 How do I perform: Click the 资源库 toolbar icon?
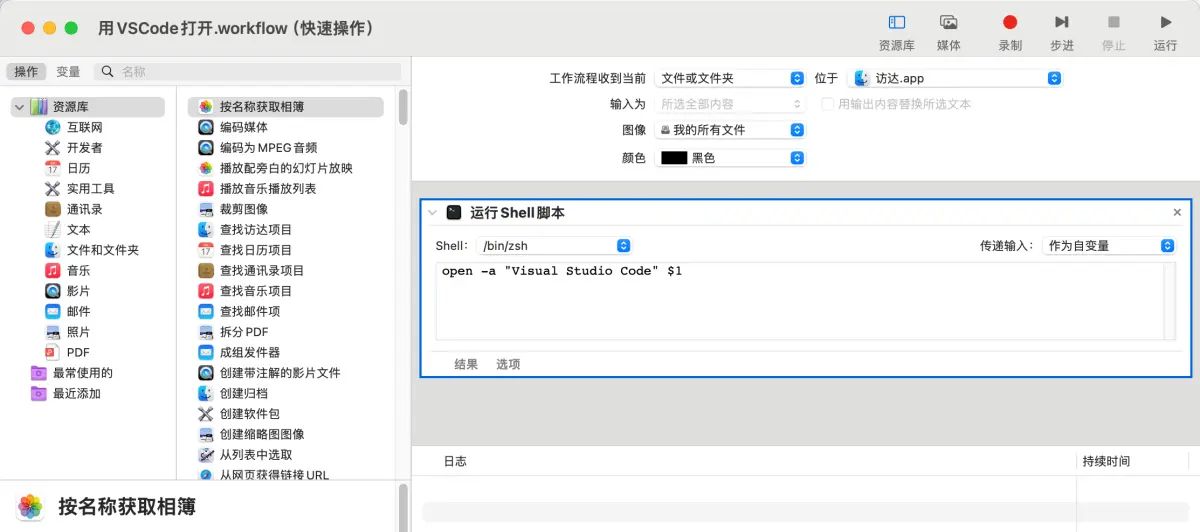pyautogui.click(x=896, y=23)
